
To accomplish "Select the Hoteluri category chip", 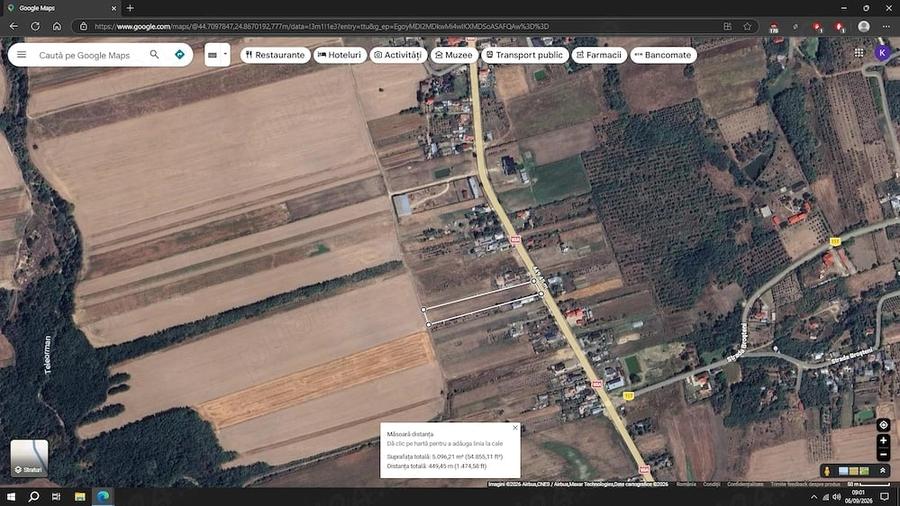I will 340,55.
